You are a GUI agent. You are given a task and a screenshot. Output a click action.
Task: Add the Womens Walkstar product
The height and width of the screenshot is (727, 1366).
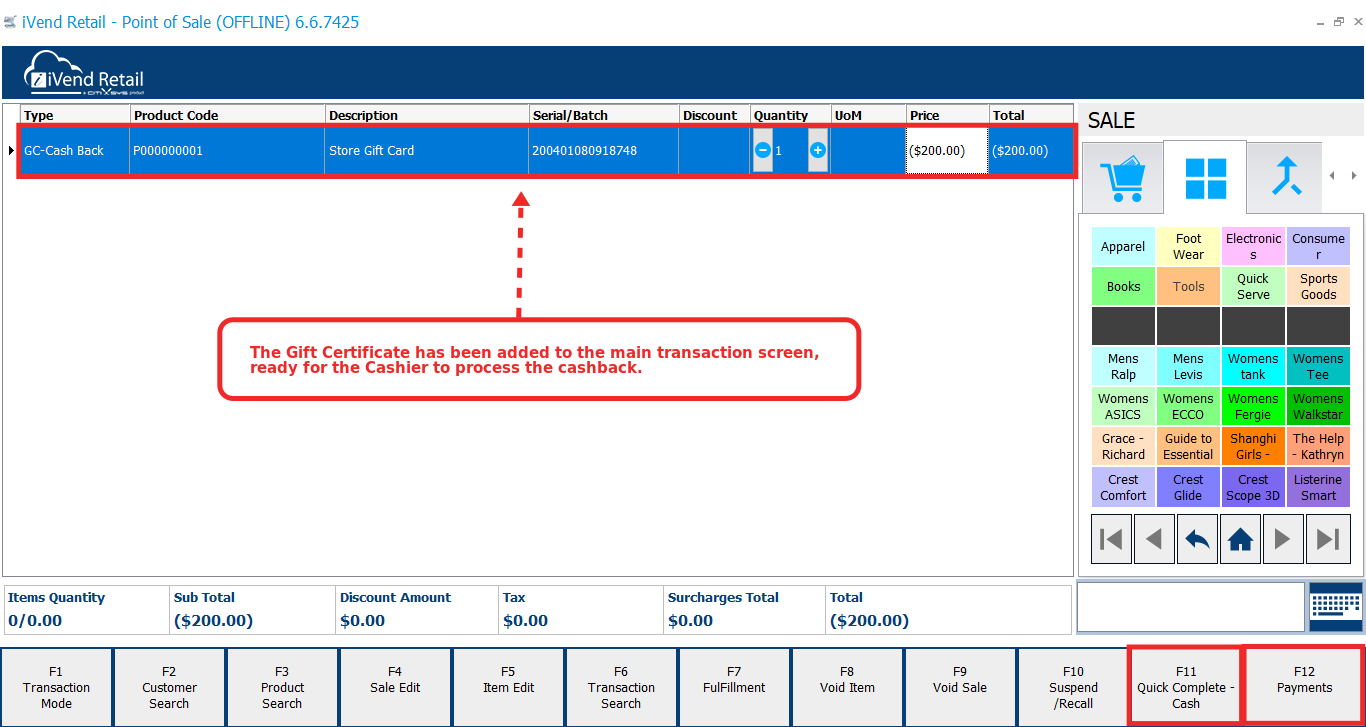[x=1318, y=406]
